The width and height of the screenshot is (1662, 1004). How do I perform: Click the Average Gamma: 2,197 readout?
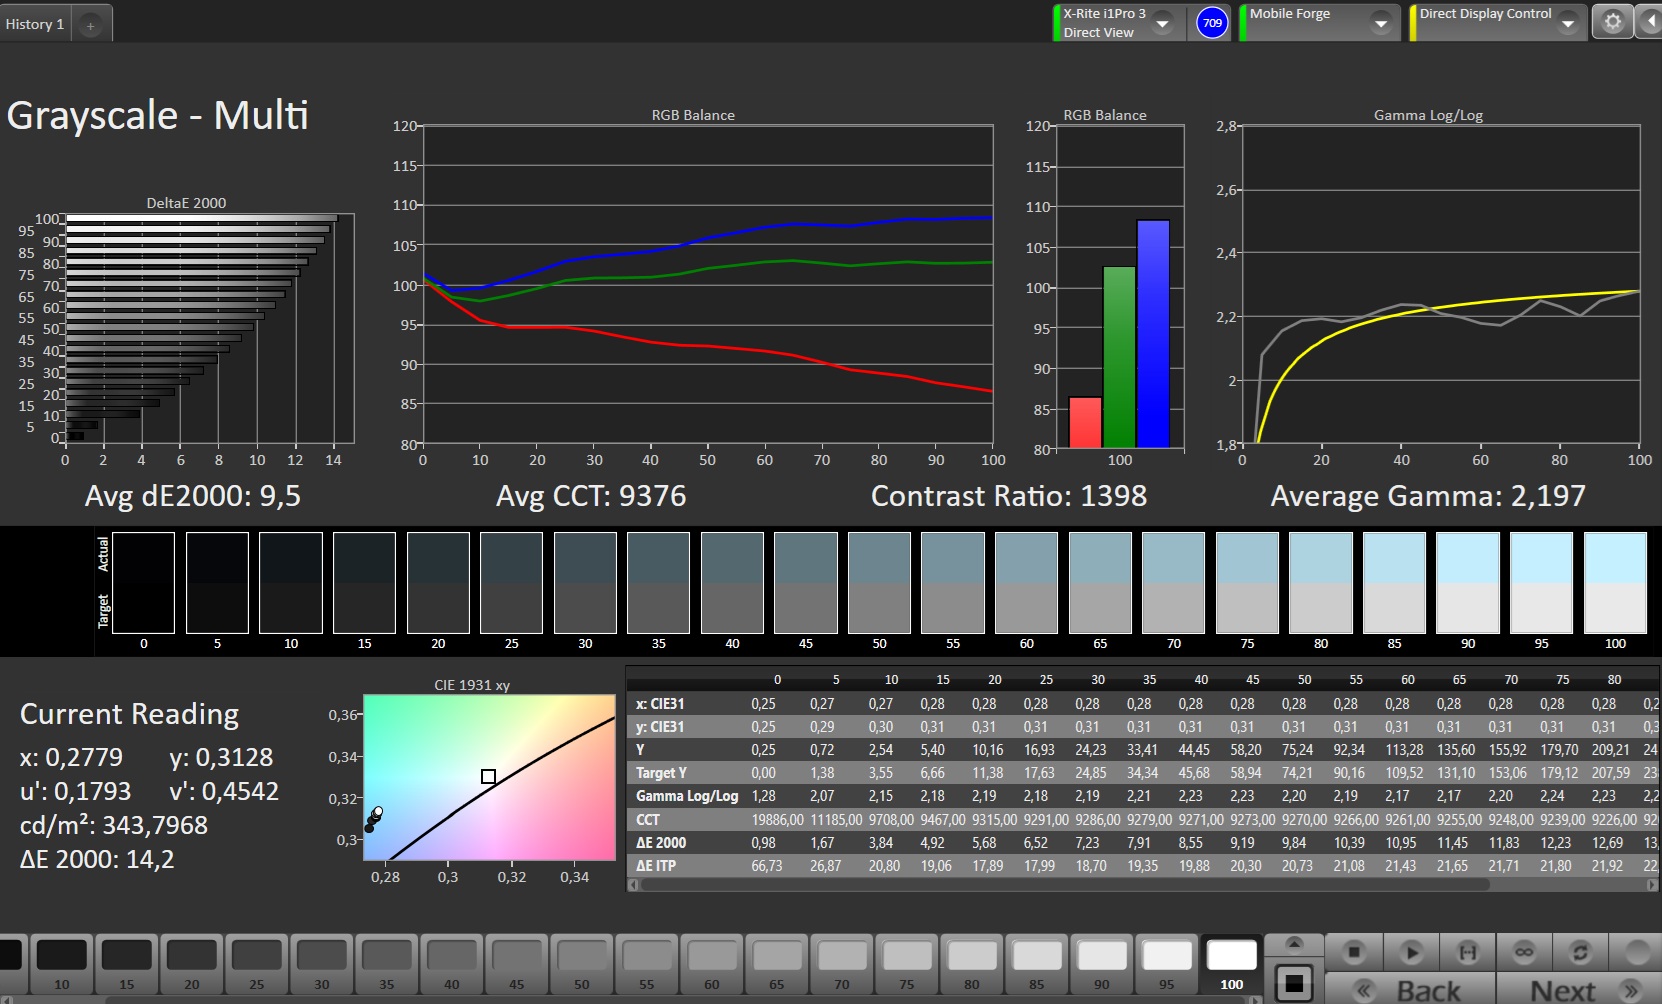click(x=1428, y=496)
